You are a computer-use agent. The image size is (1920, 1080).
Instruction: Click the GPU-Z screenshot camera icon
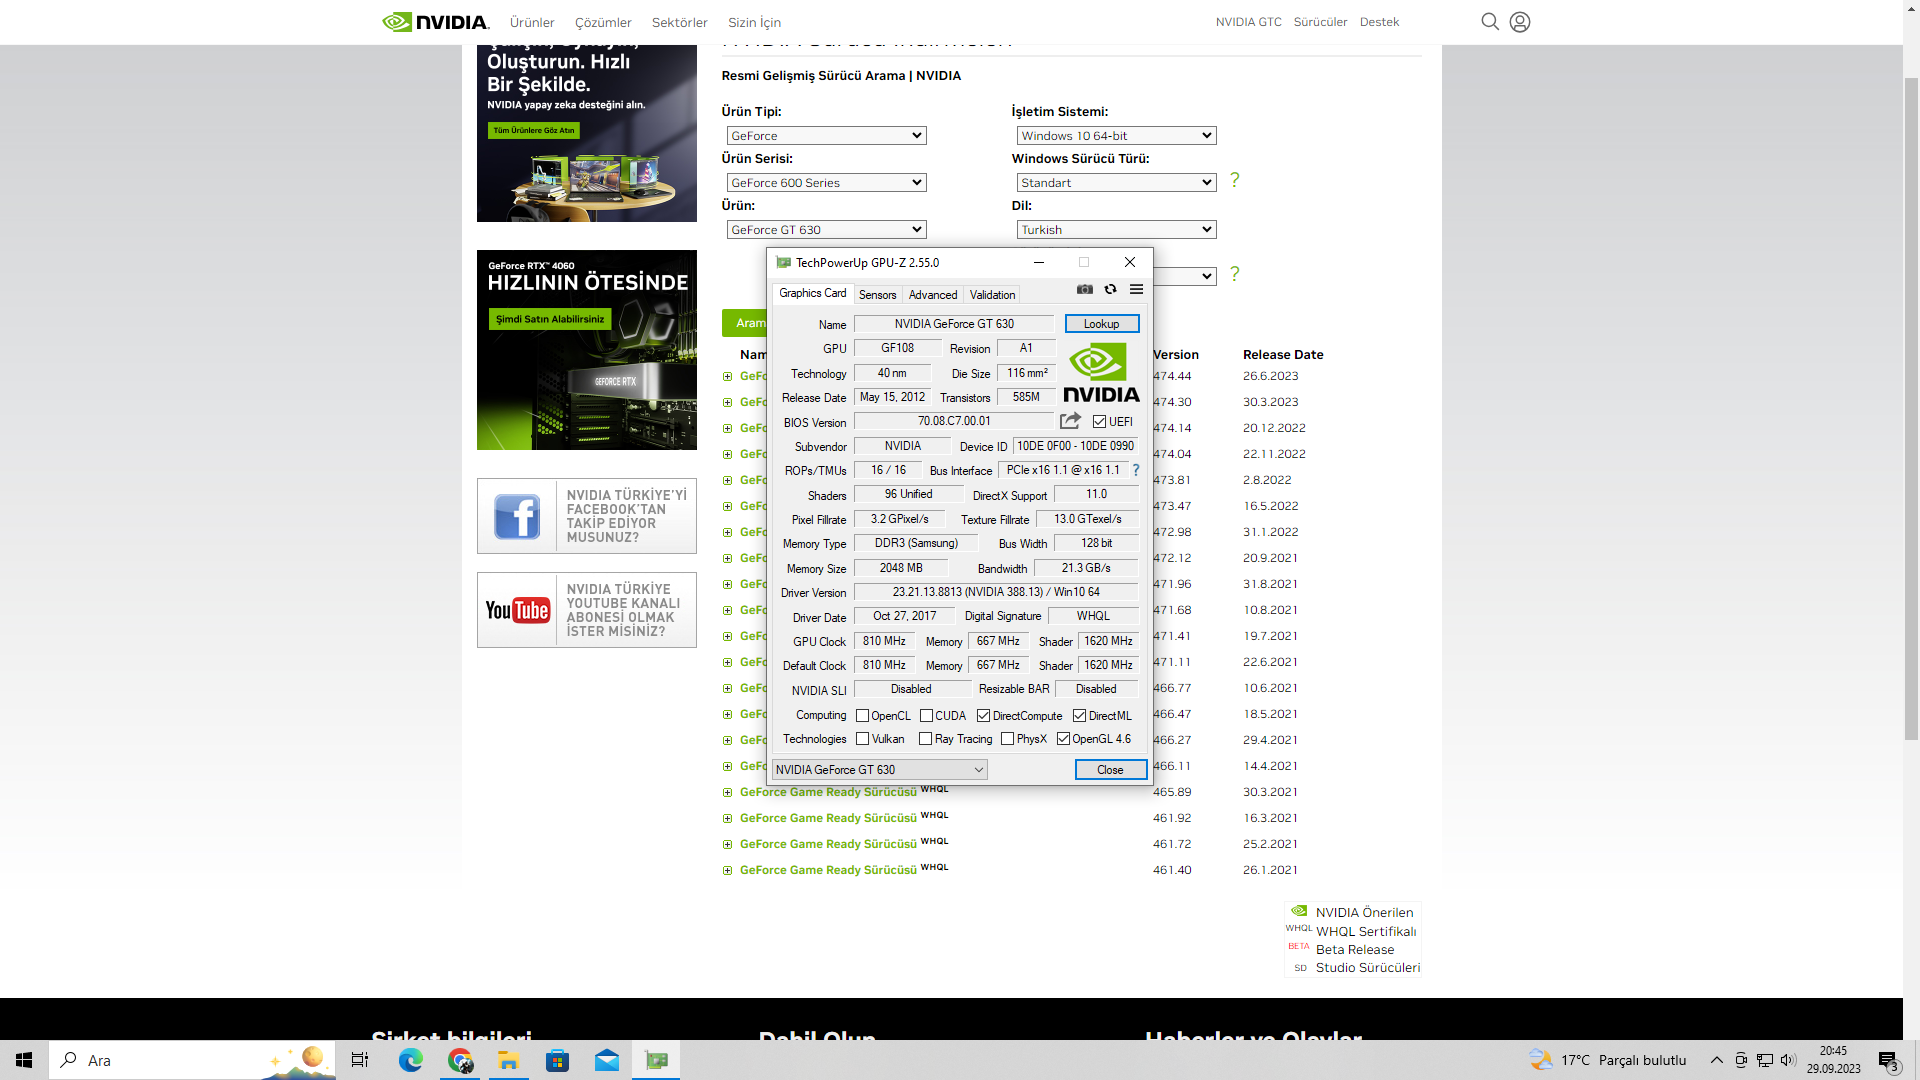click(1085, 289)
